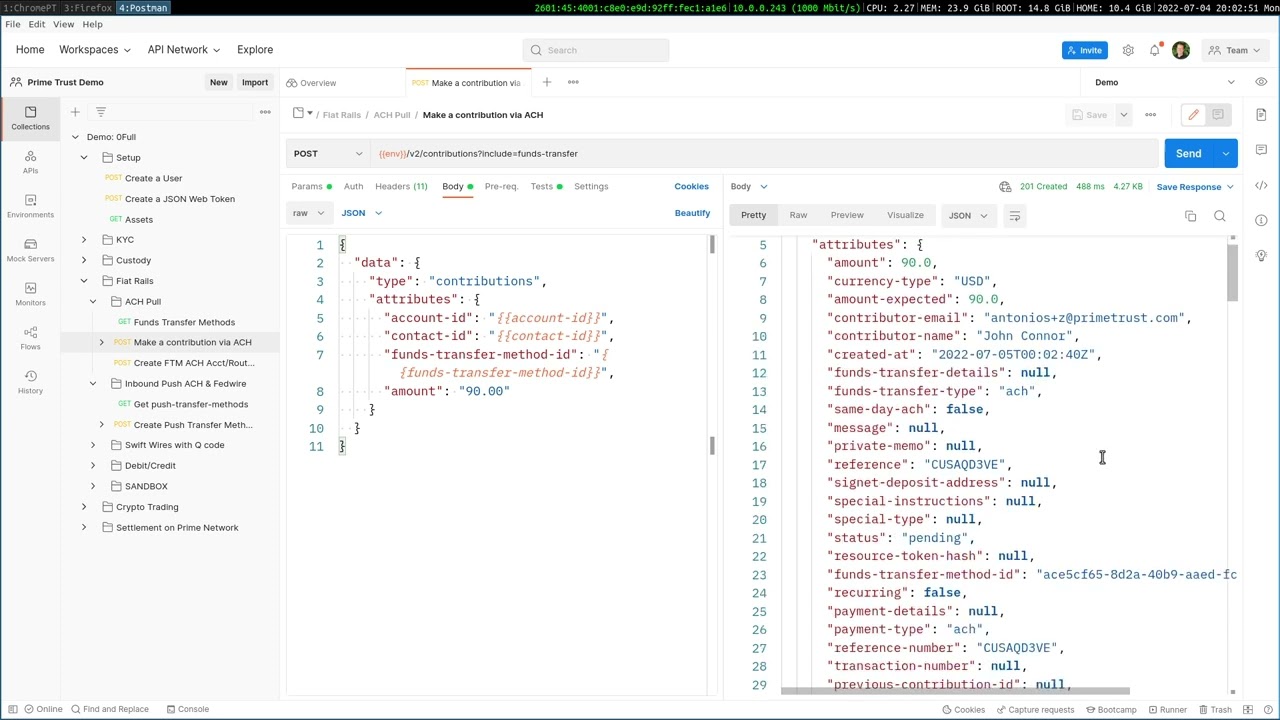Open the Mock Servers sidebar panel
This screenshot has height=720, width=1280.
coord(30,250)
